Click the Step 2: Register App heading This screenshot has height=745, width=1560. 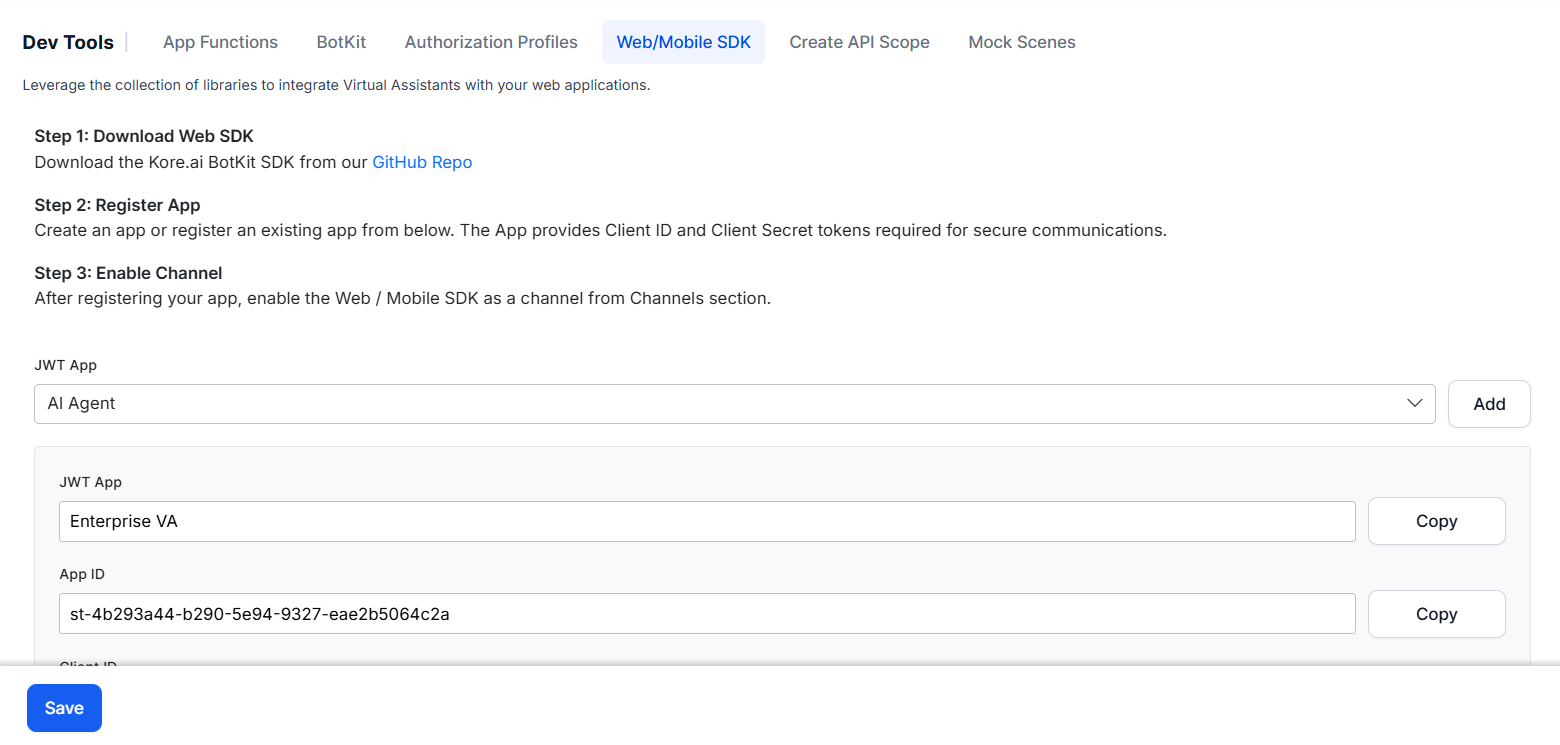tap(117, 205)
